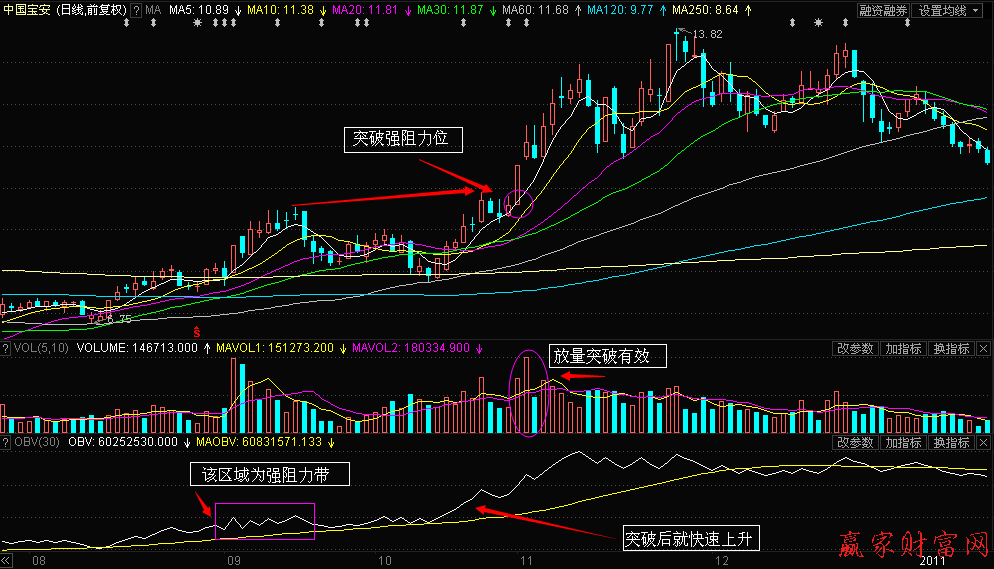Click 改参数 in the OBV panel
The height and width of the screenshot is (569, 994).
pyautogui.click(x=856, y=442)
